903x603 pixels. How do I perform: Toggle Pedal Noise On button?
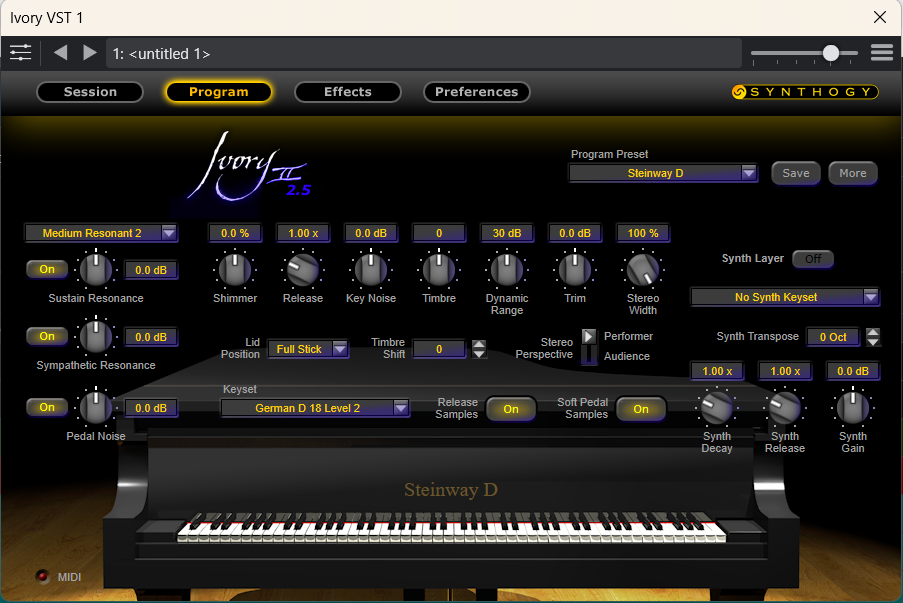(x=47, y=407)
